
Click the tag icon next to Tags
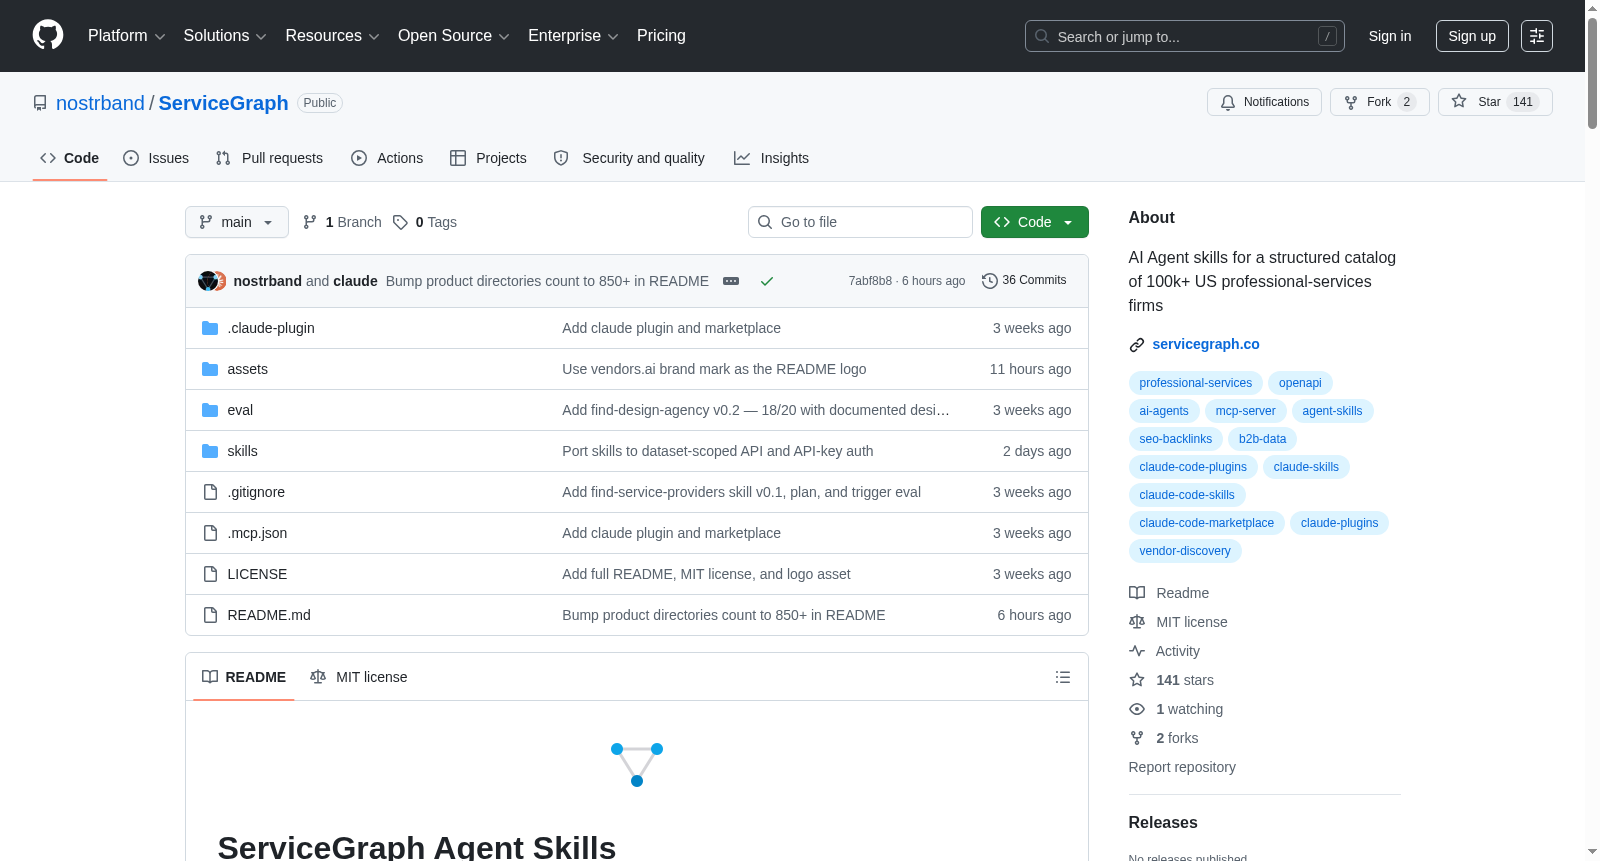point(400,222)
